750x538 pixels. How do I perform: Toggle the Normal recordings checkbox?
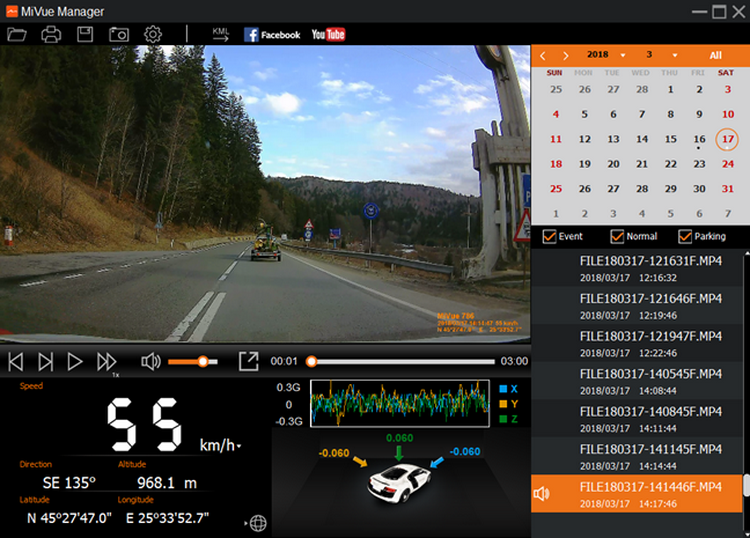[616, 237]
